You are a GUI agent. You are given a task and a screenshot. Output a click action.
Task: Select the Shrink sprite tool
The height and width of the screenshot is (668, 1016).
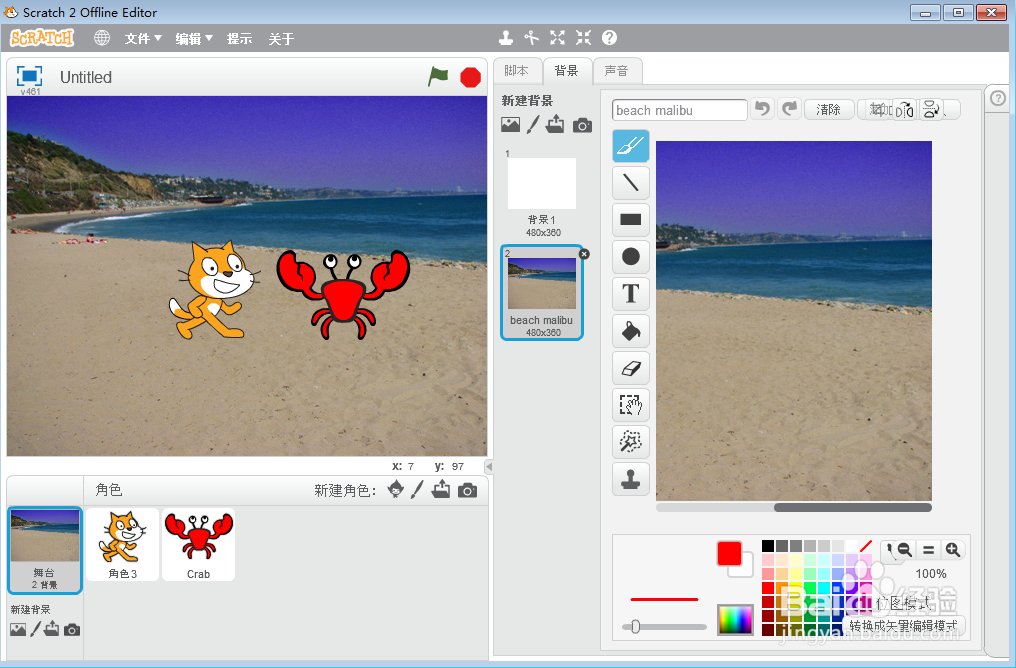583,38
